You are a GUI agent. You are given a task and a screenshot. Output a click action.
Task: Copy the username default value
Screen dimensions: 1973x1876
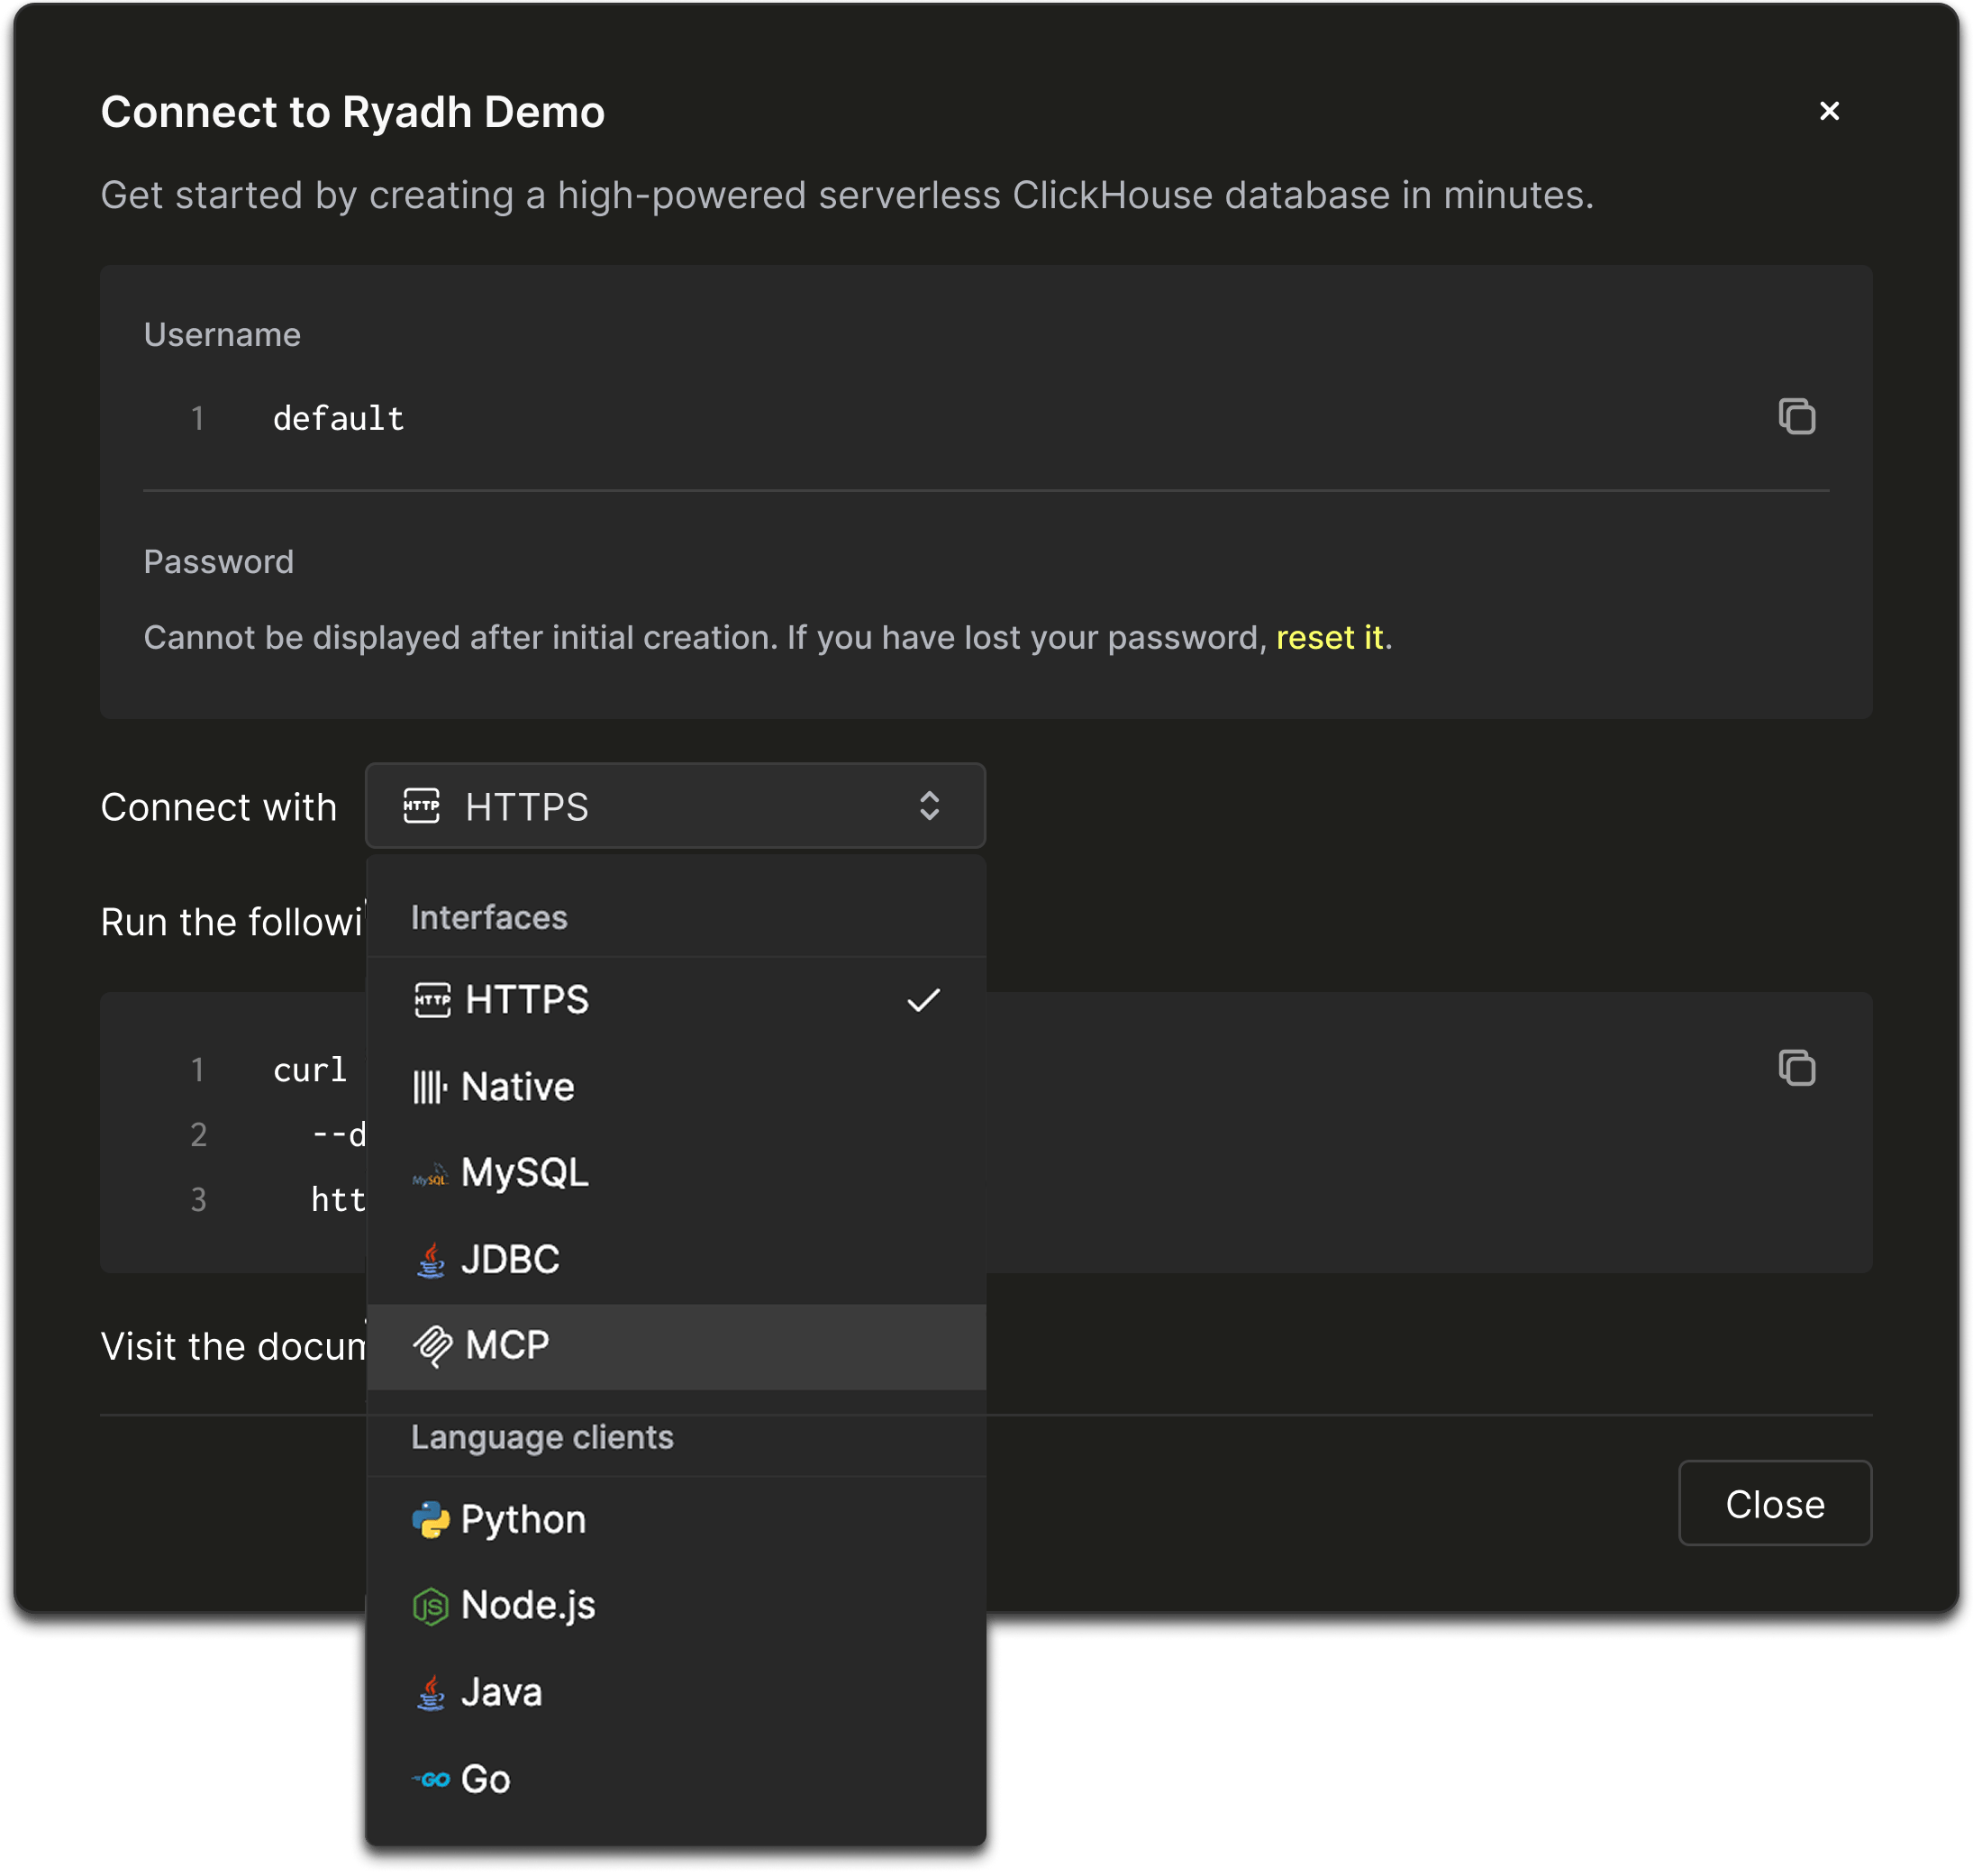tap(1796, 416)
